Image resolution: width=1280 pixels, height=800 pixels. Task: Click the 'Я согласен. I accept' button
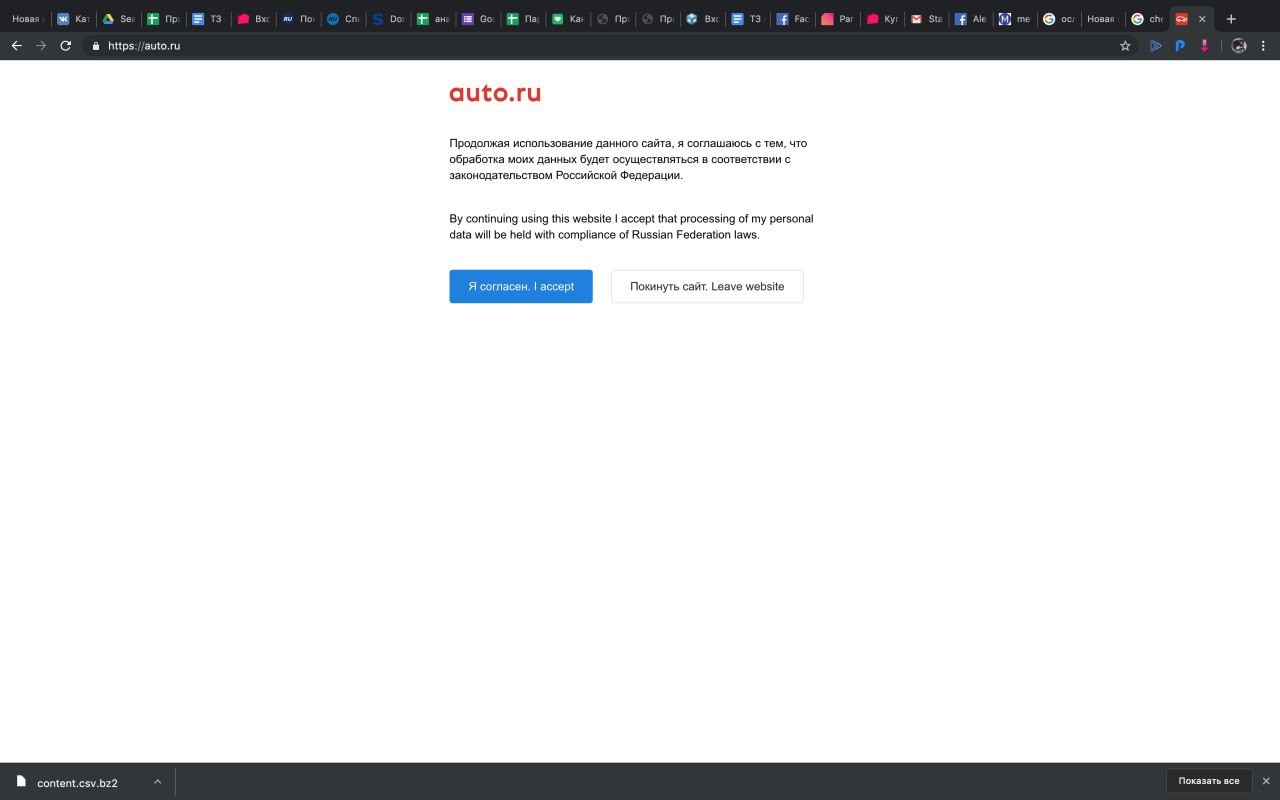(x=521, y=286)
